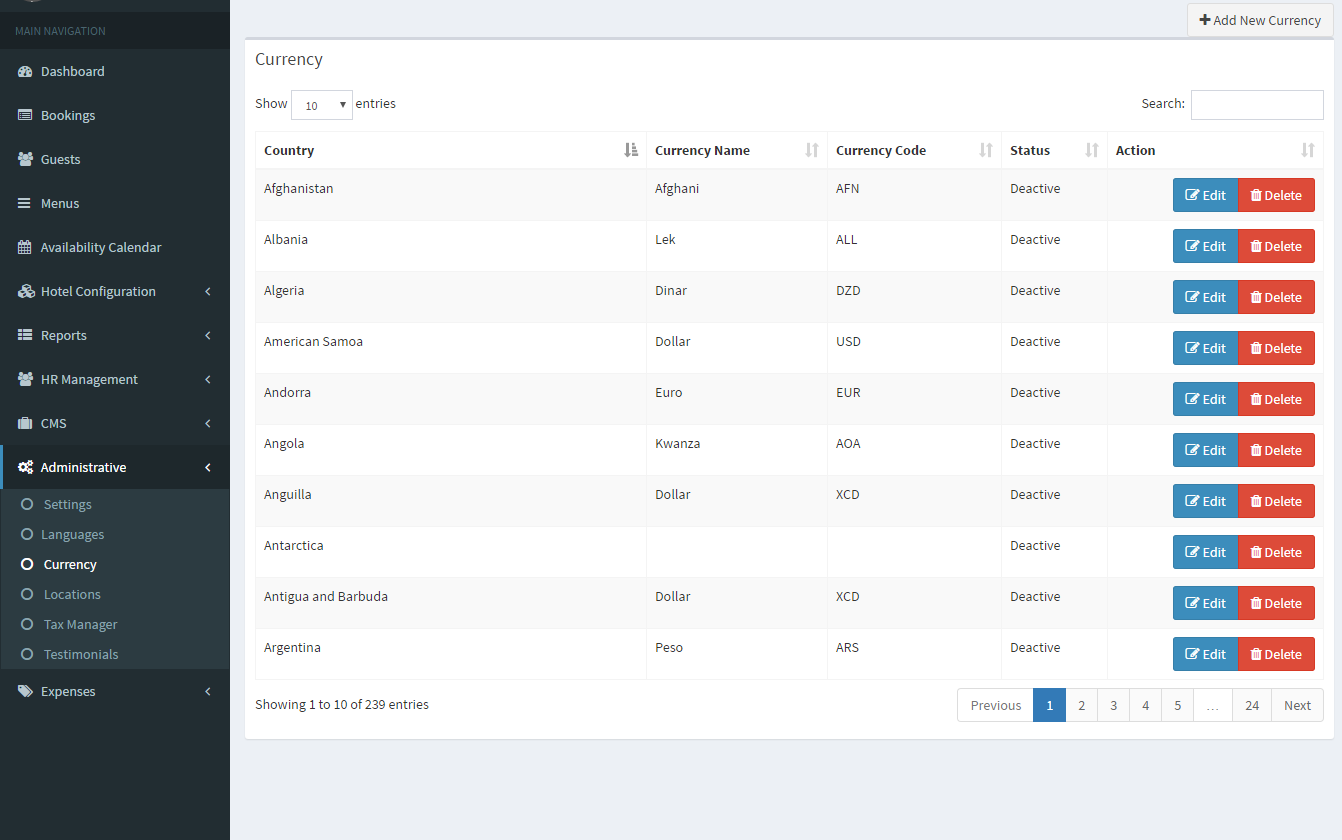Sort table by Country column sort icon
Viewport: 1342px width, 840px height.
[x=631, y=150]
